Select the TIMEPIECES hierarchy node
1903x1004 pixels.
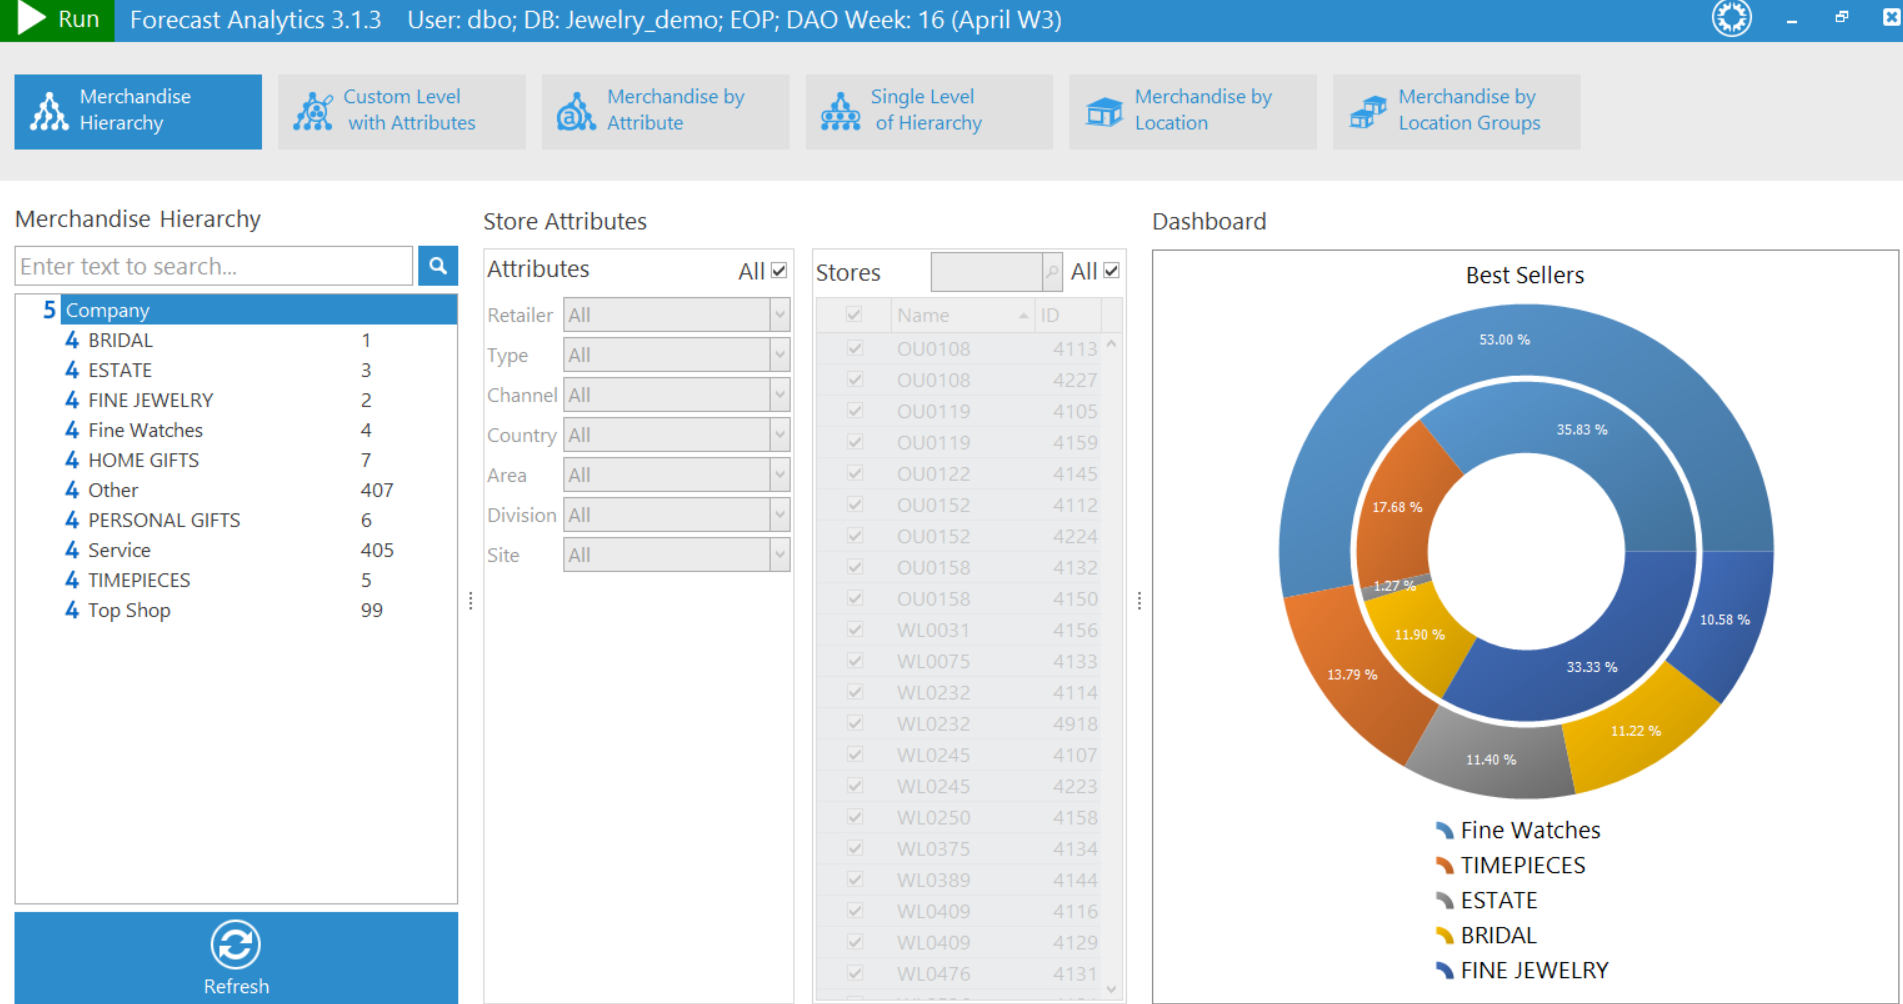coord(139,580)
